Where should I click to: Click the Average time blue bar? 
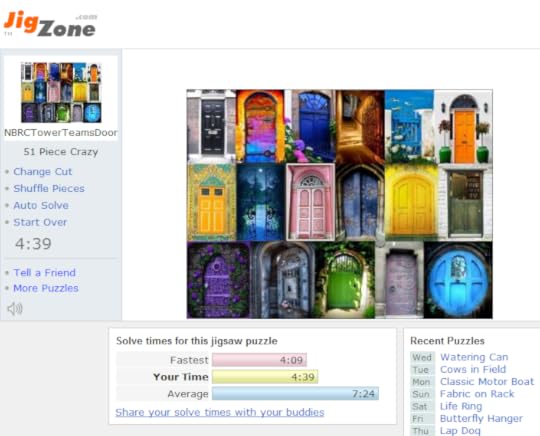295,393
